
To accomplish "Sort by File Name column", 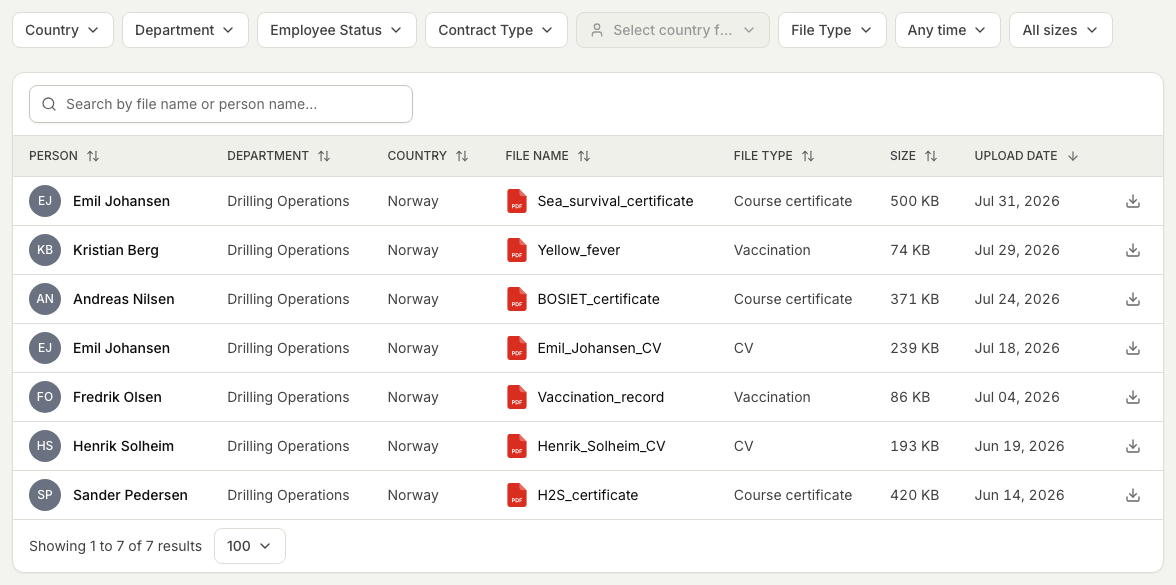I will coord(548,156).
